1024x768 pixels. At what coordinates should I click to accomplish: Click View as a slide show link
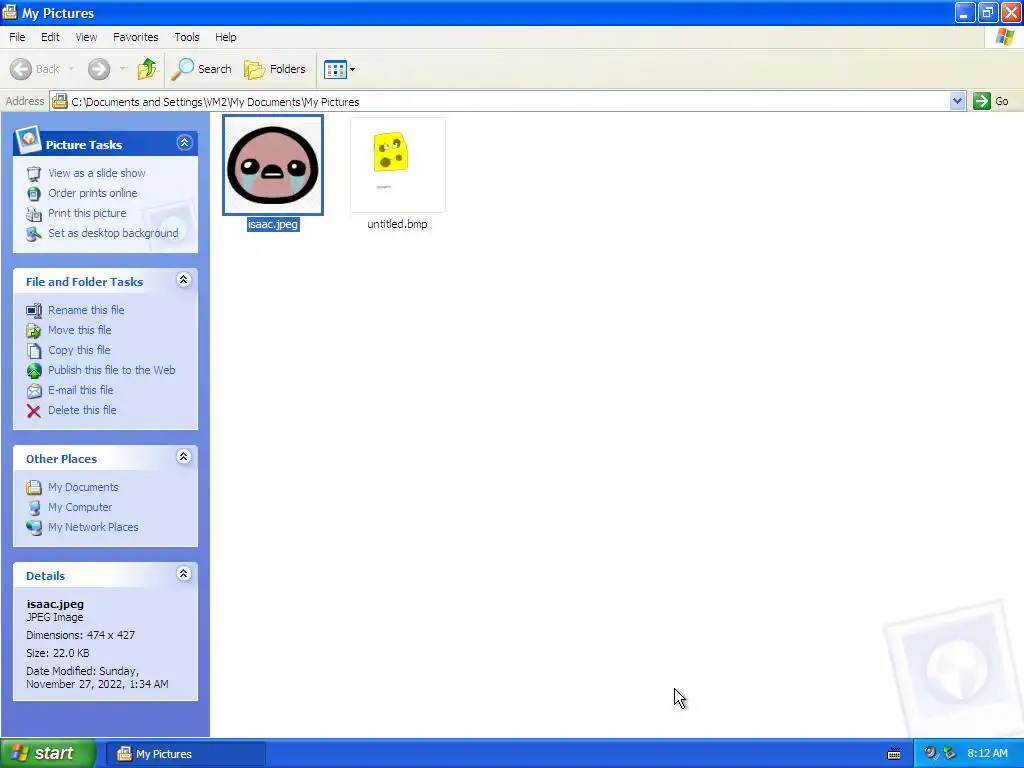click(x=97, y=173)
